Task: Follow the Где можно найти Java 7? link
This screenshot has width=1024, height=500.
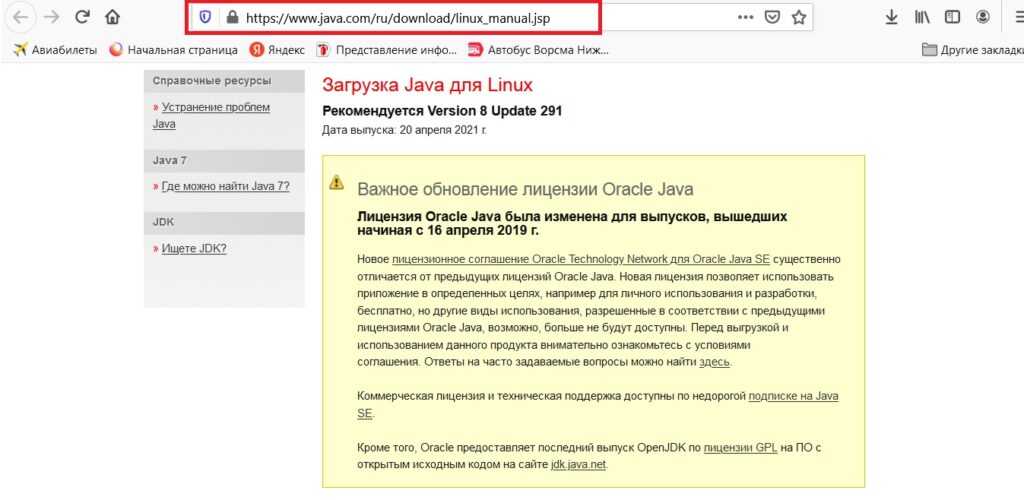Action: [225, 186]
